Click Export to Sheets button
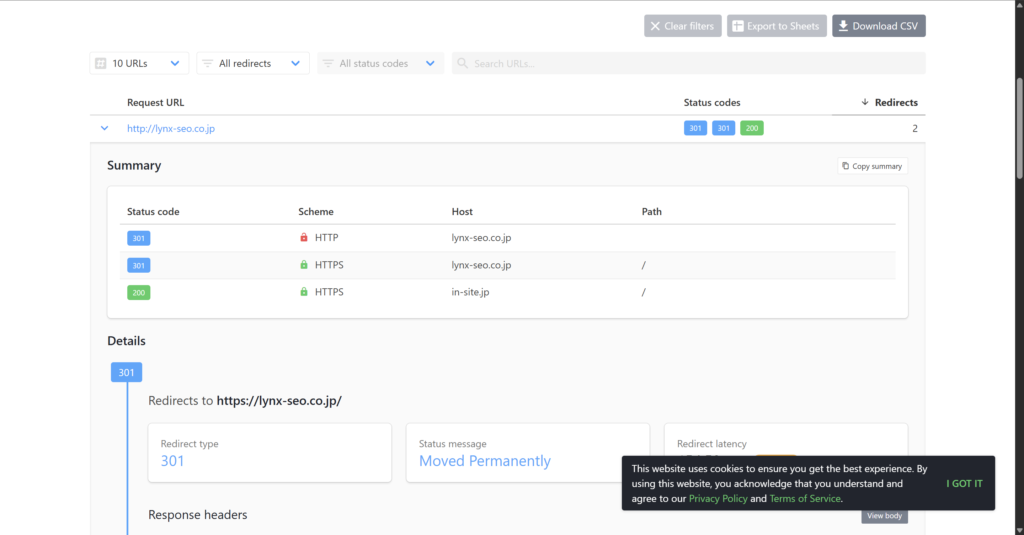 774,26
